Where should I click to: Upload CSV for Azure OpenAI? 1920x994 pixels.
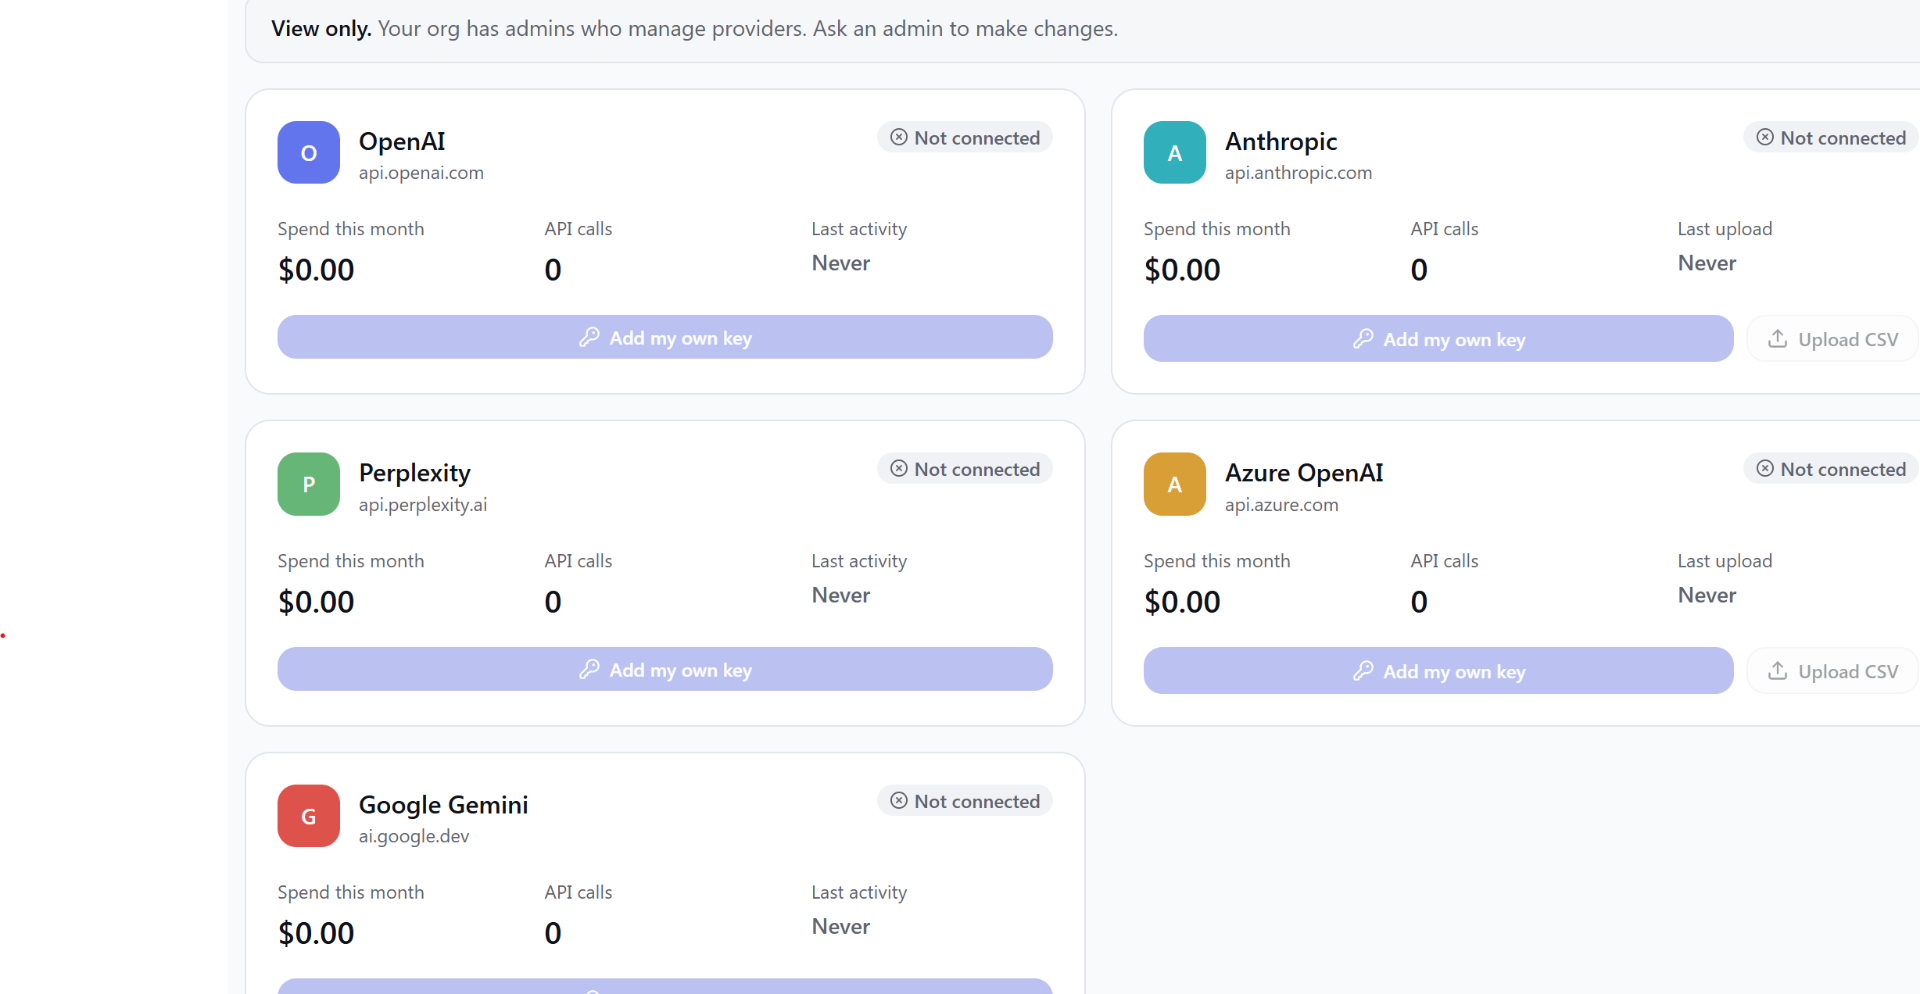pos(1832,671)
